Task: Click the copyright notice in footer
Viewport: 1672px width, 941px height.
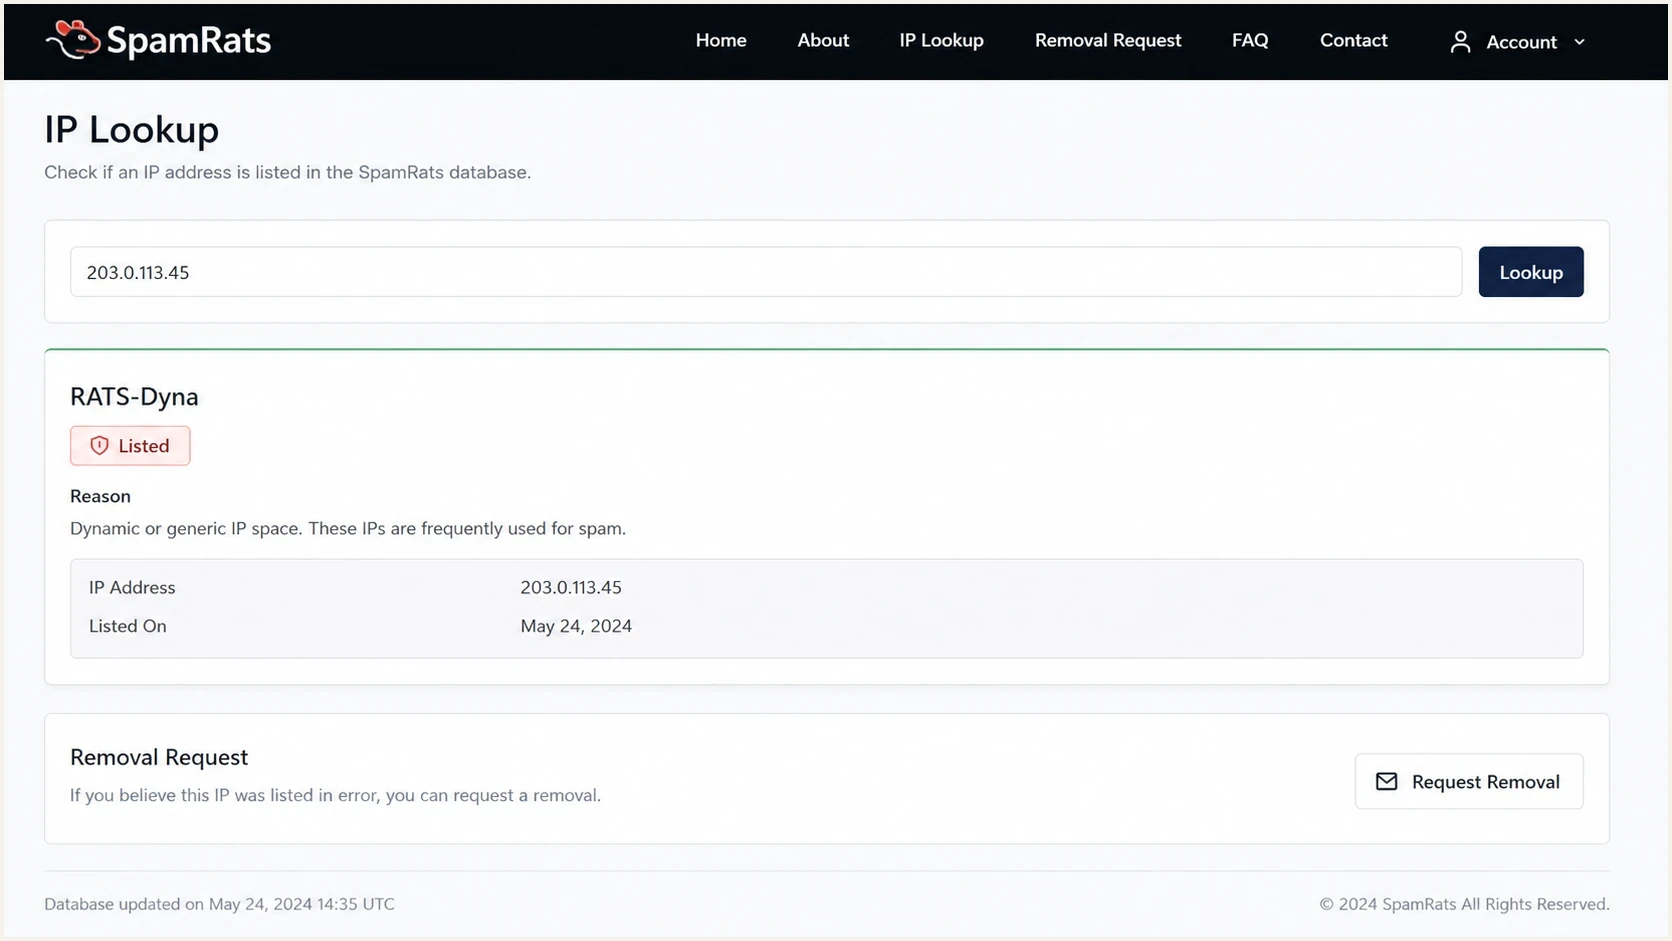Action: tap(1464, 904)
